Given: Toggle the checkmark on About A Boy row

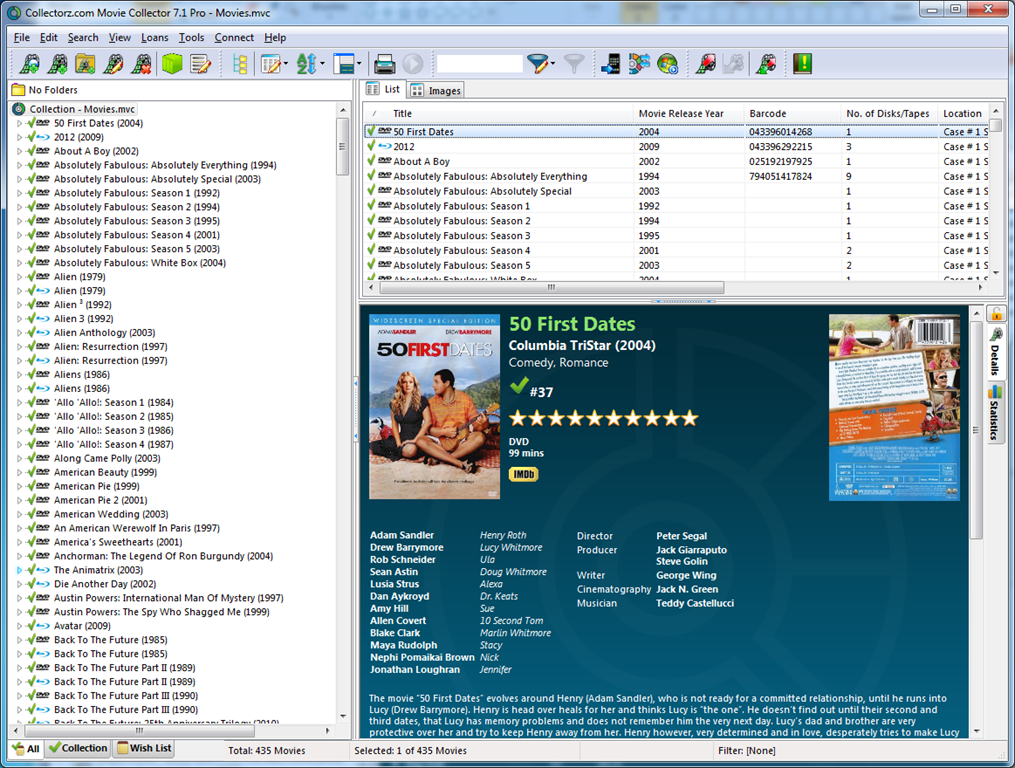Looking at the screenshot, I should [371, 161].
